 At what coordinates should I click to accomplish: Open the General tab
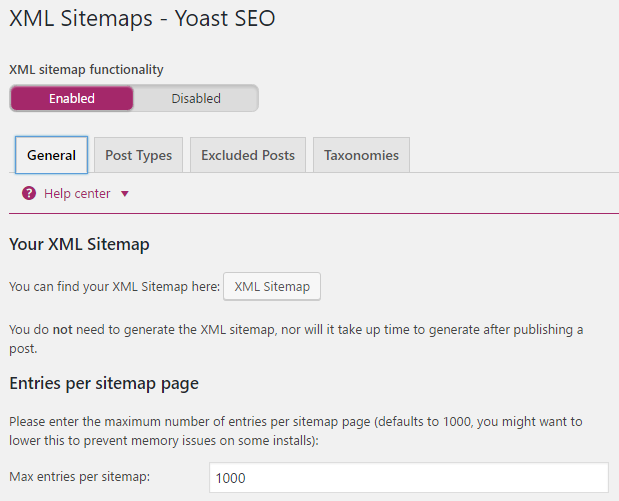click(x=51, y=155)
